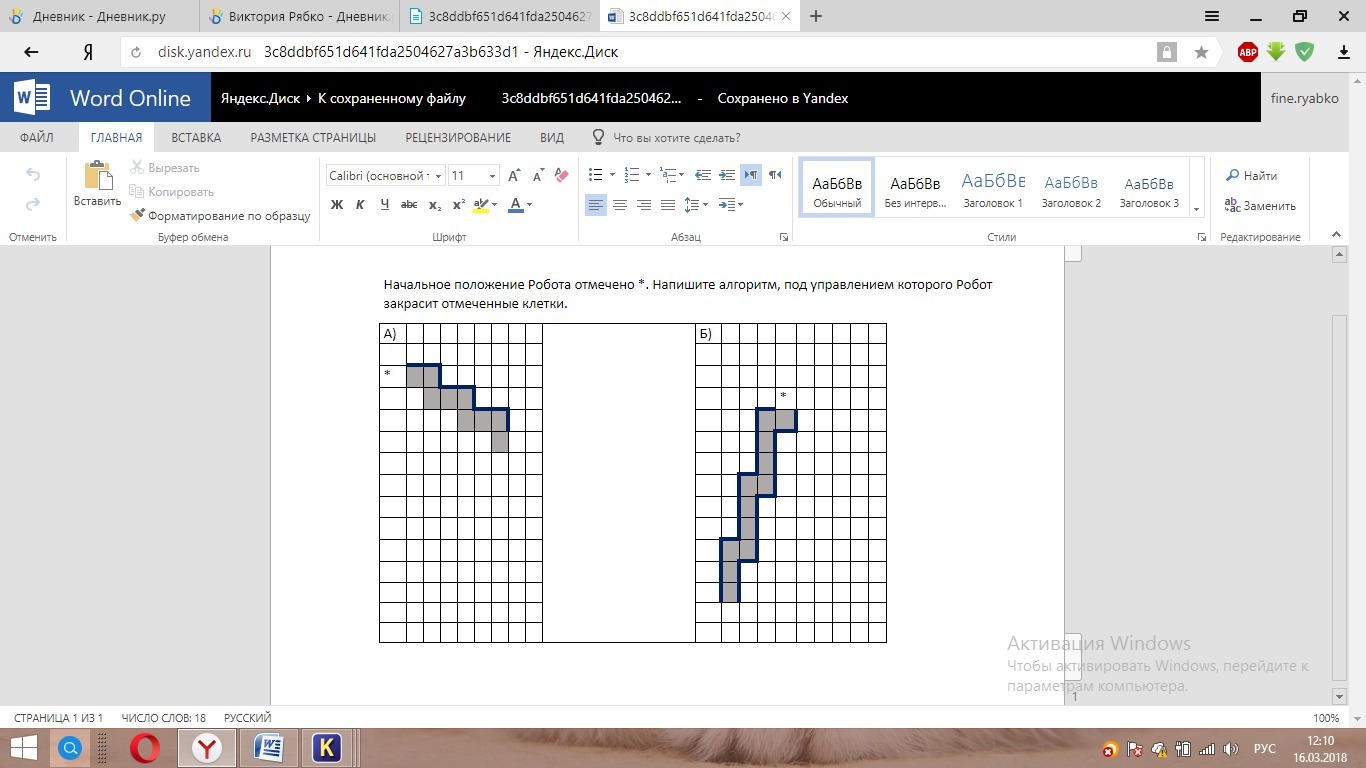Toggle underline formatting (Ч)

(385, 205)
